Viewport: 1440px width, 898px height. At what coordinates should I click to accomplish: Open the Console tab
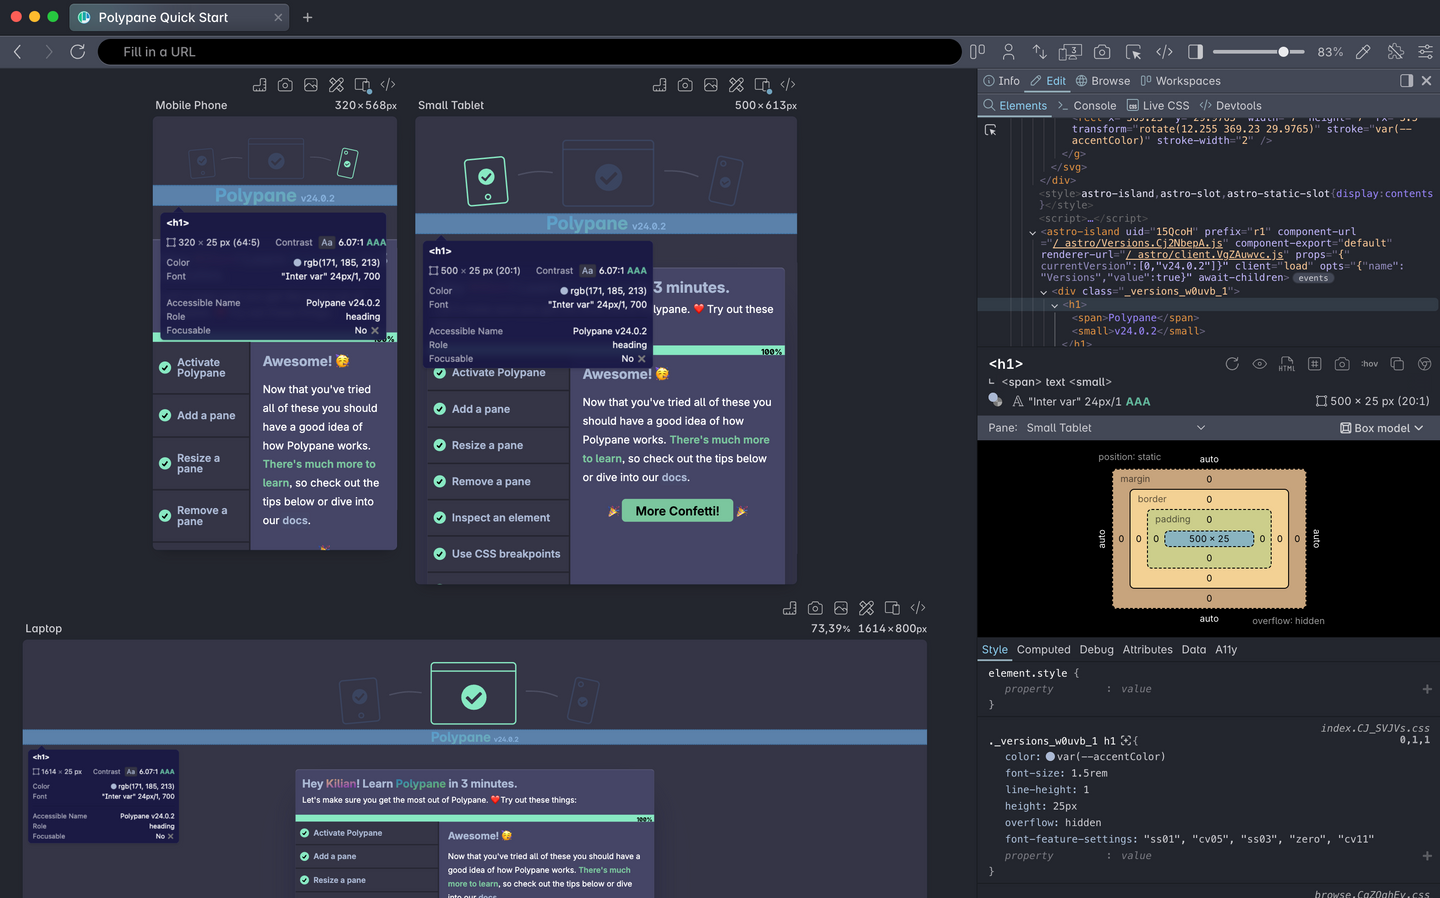coord(1087,106)
